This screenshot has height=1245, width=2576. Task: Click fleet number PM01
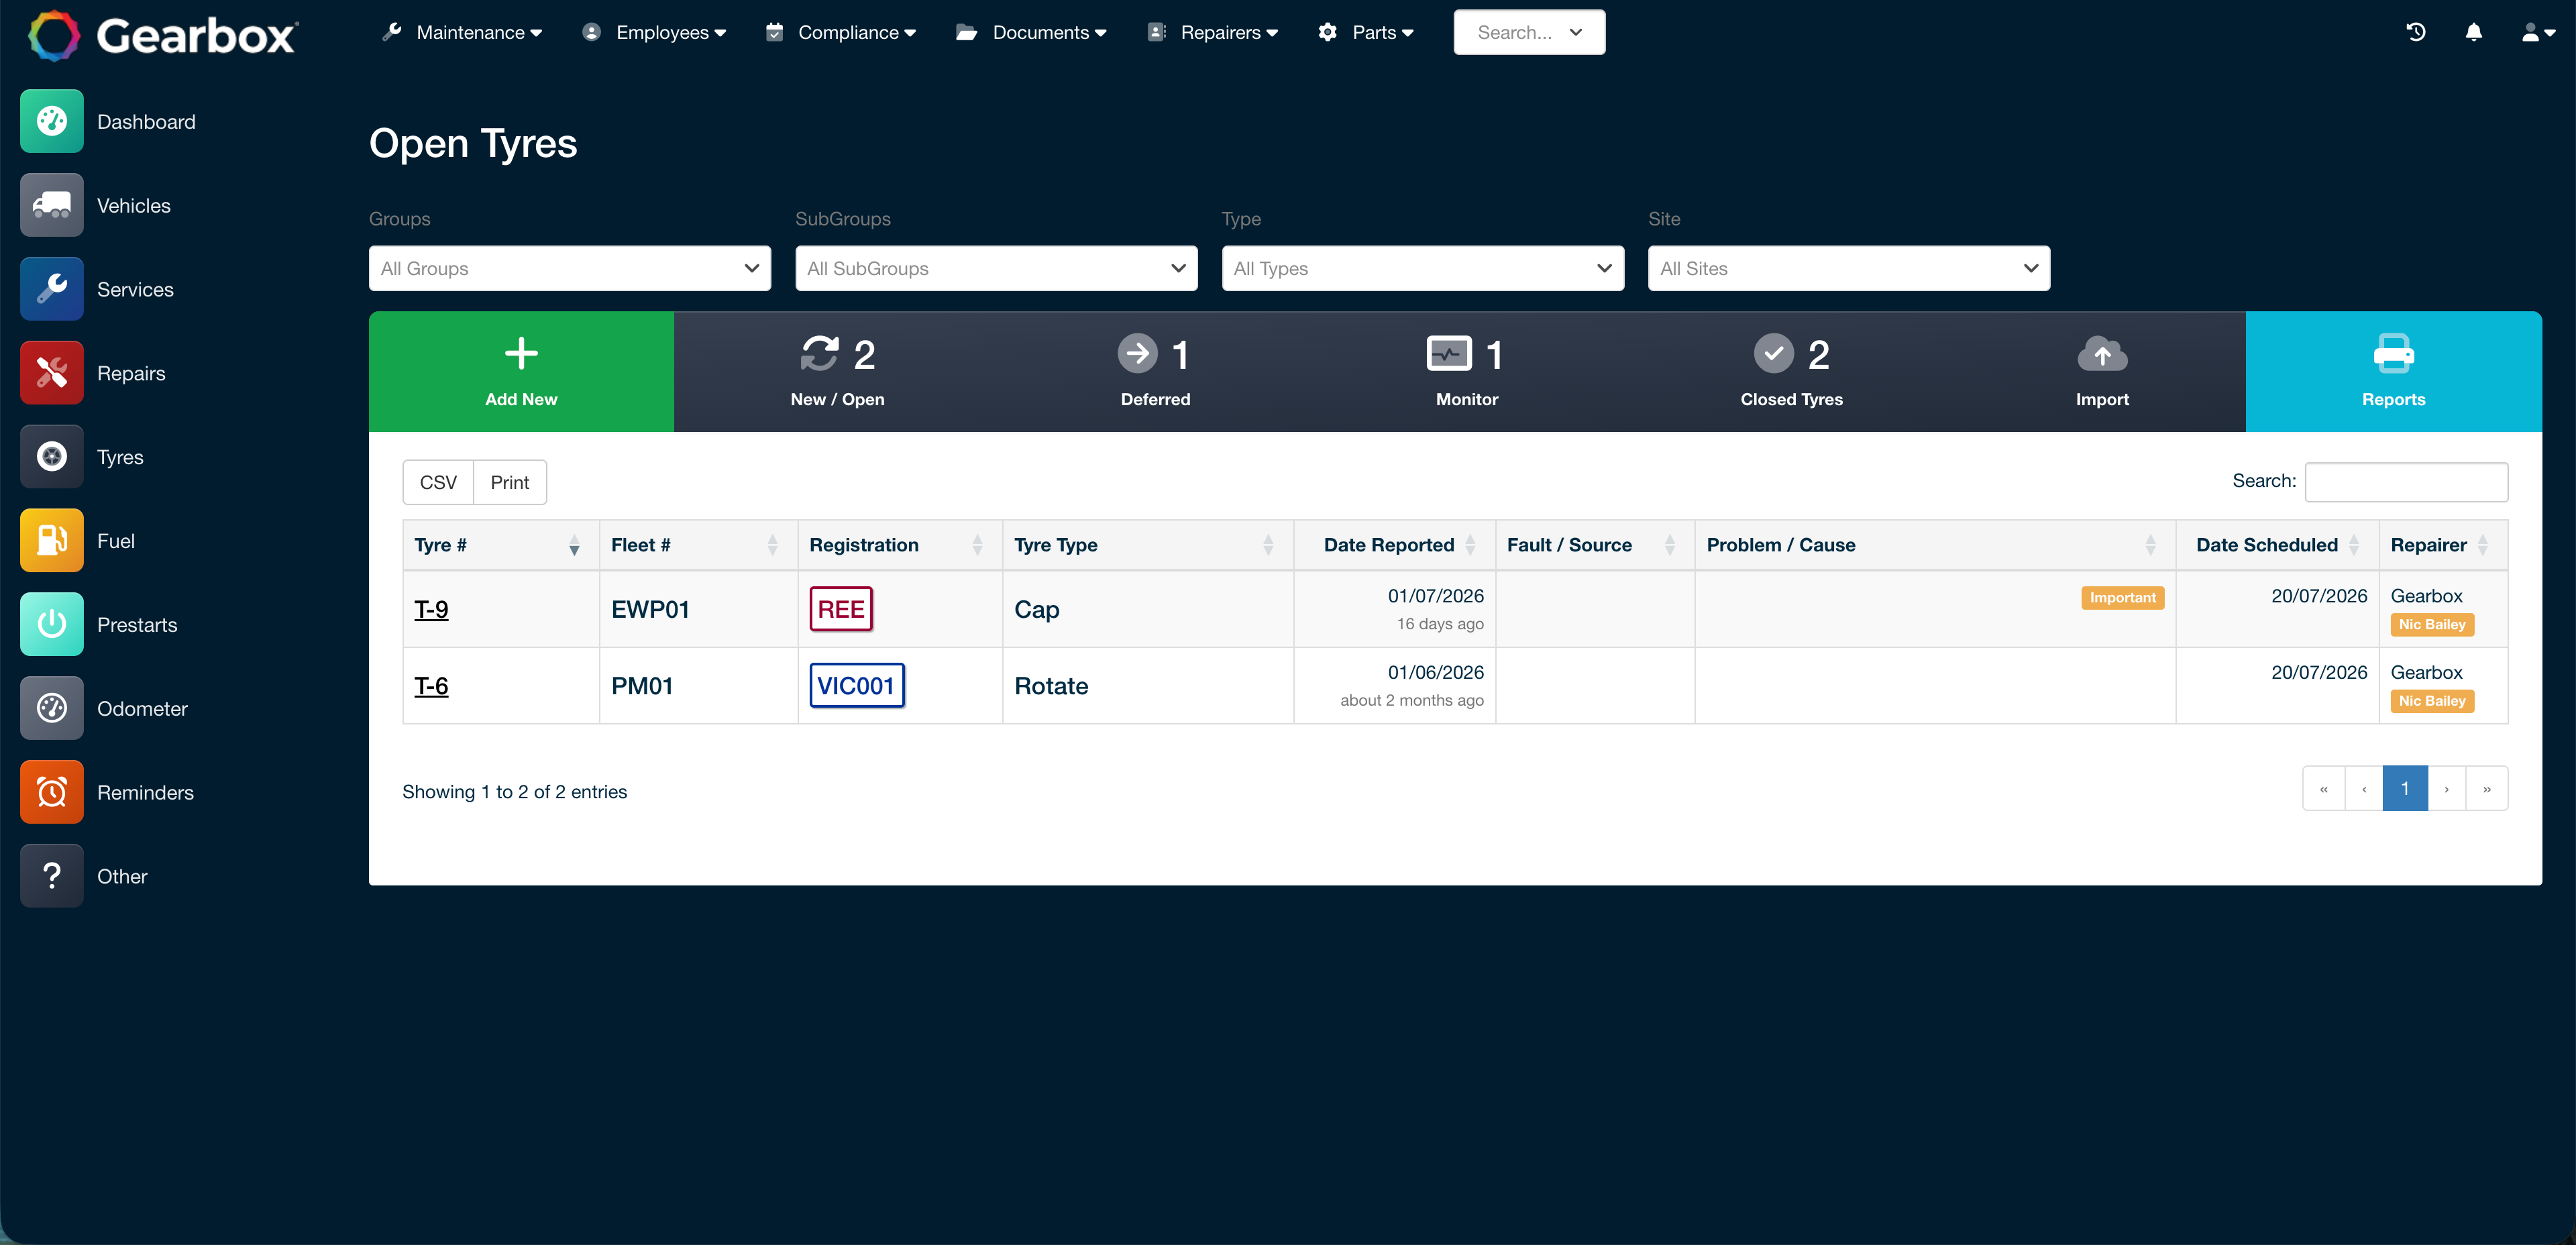point(642,686)
